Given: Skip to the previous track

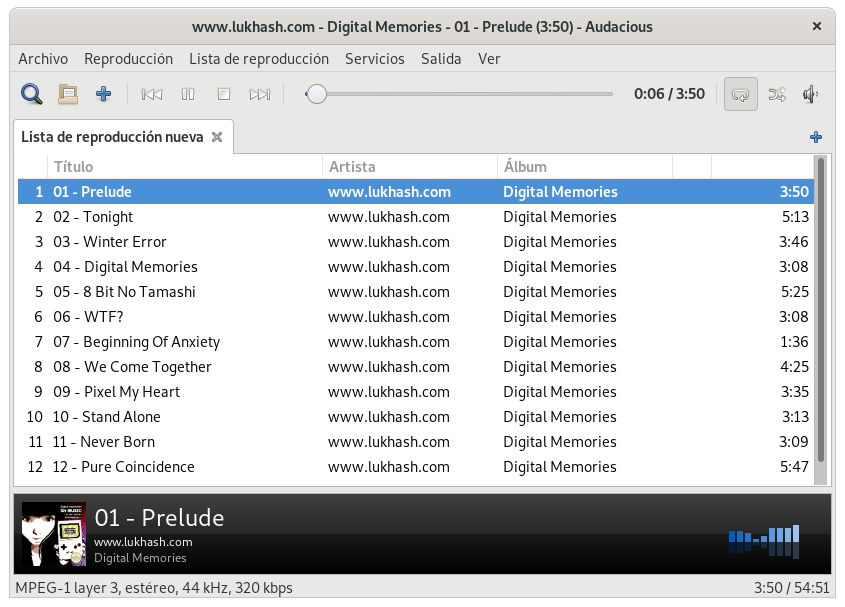Looking at the screenshot, I should (152, 94).
